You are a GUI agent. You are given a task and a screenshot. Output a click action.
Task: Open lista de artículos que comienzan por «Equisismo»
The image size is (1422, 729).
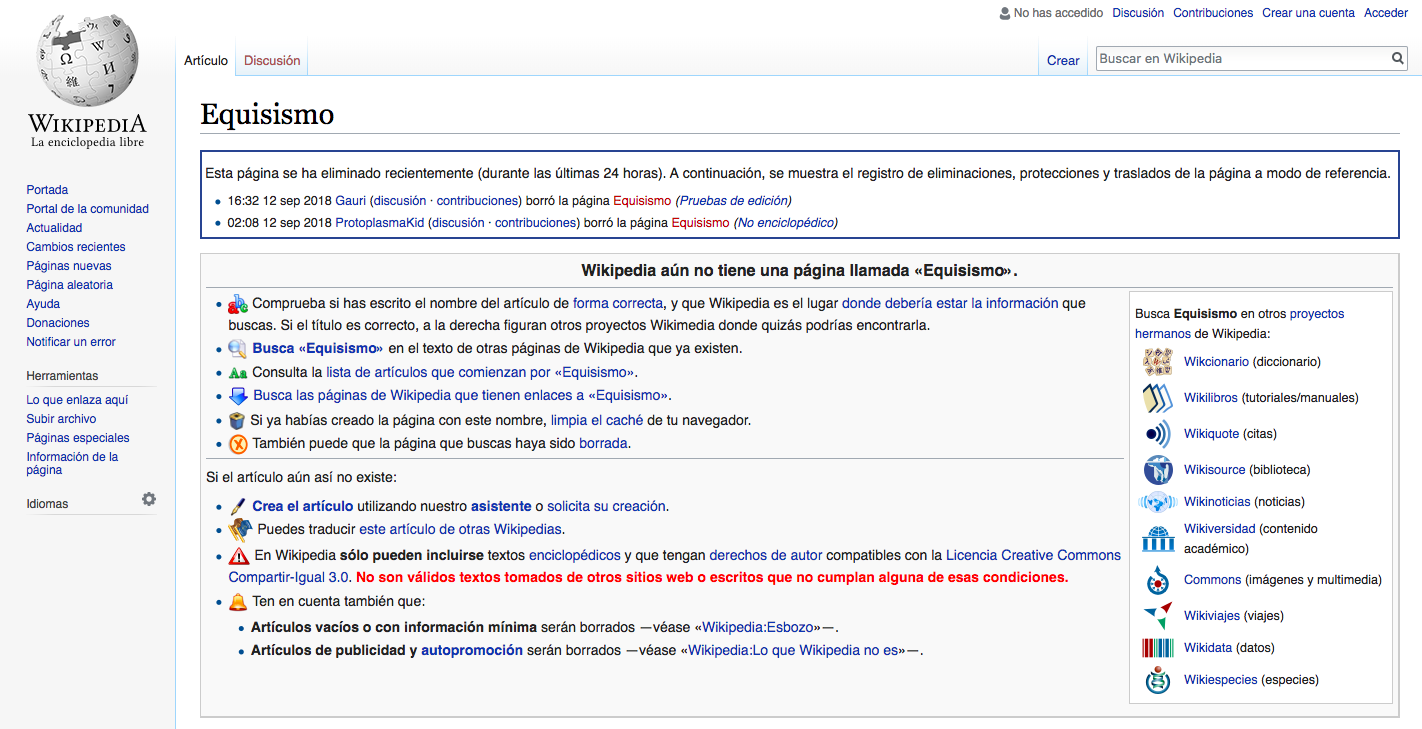[481, 372]
